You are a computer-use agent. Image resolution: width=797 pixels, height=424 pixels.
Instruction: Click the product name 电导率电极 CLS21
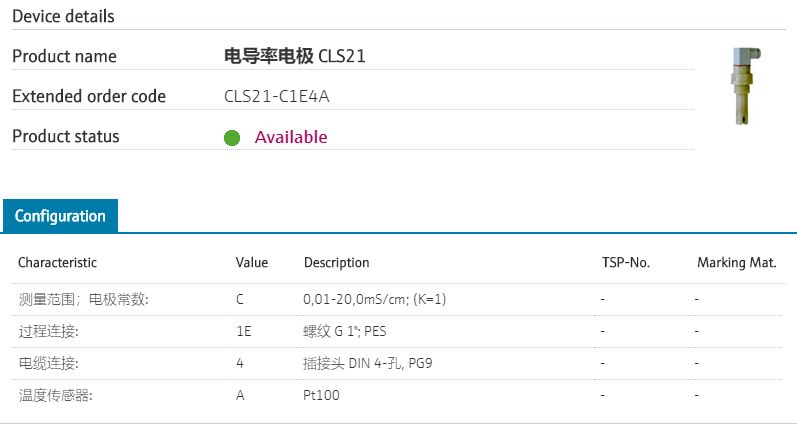coord(295,56)
